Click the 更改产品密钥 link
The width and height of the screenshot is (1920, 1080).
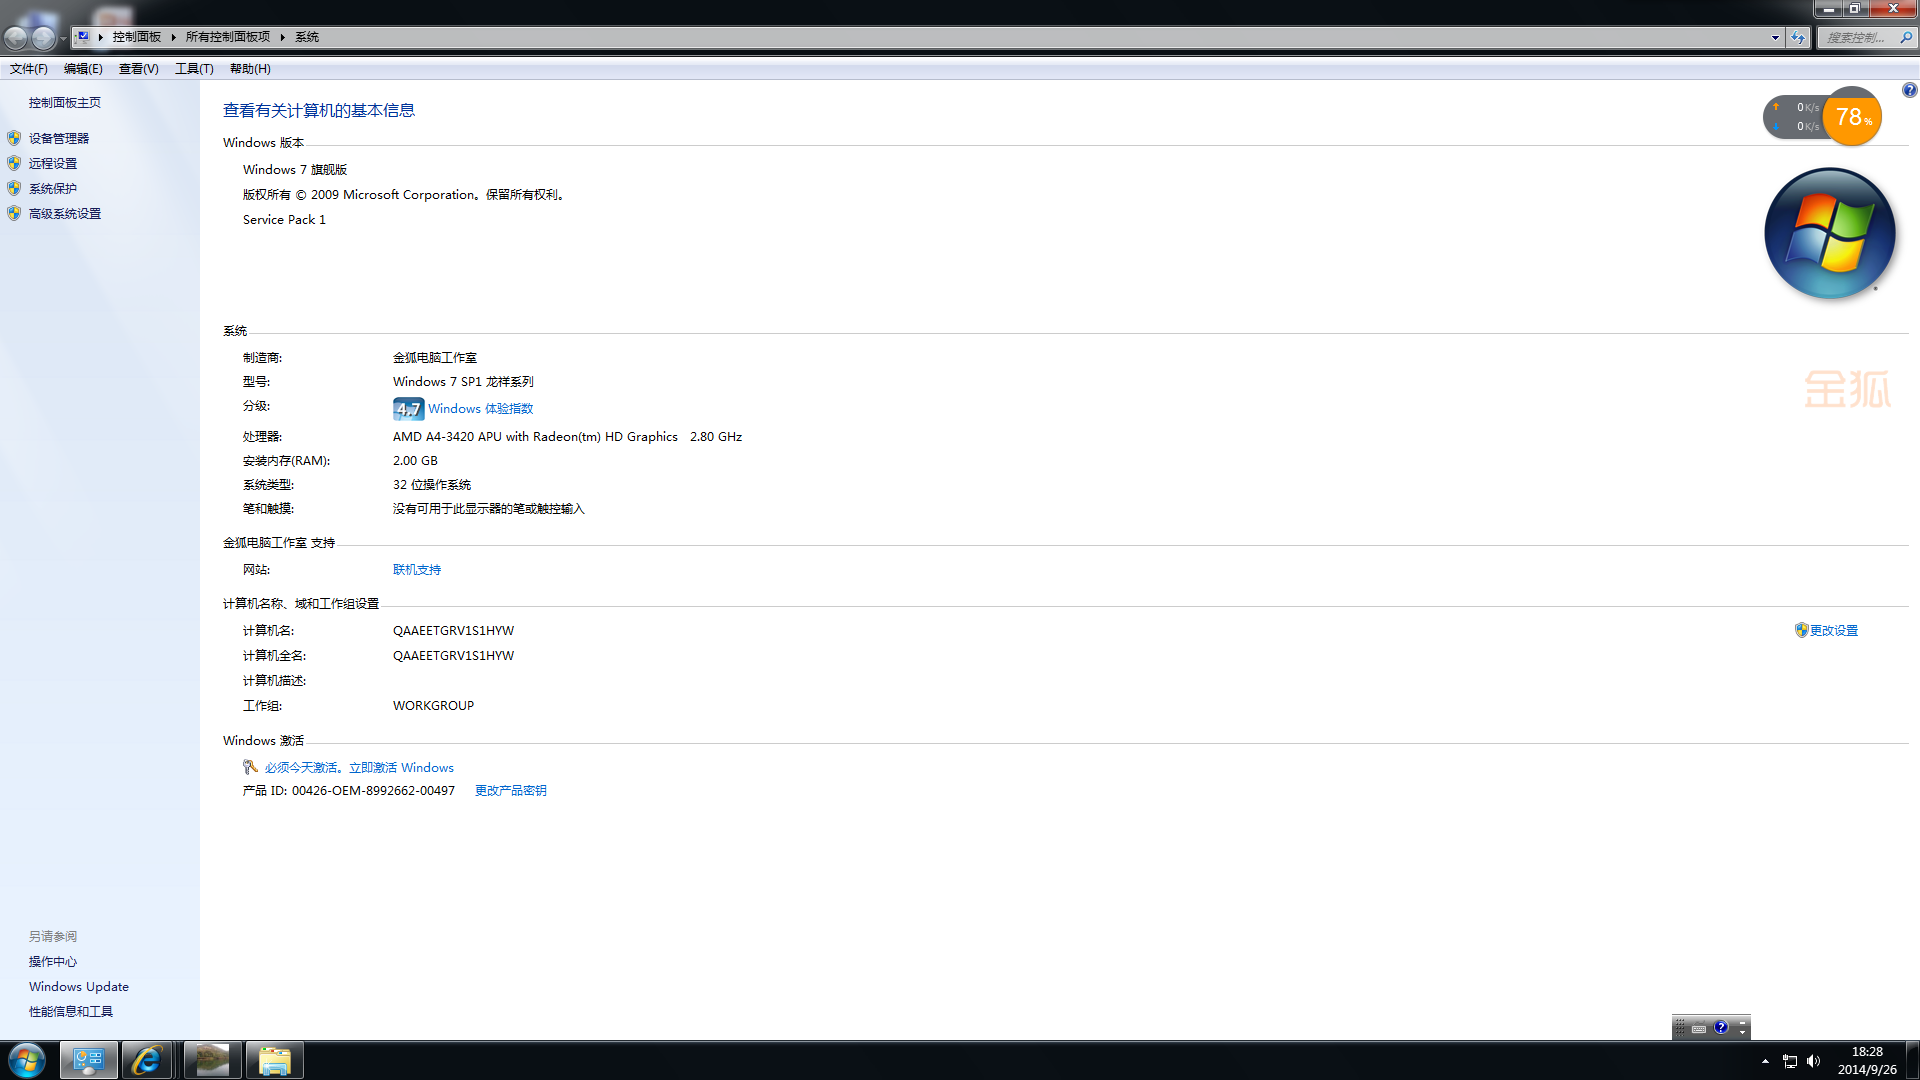coord(510,790)
